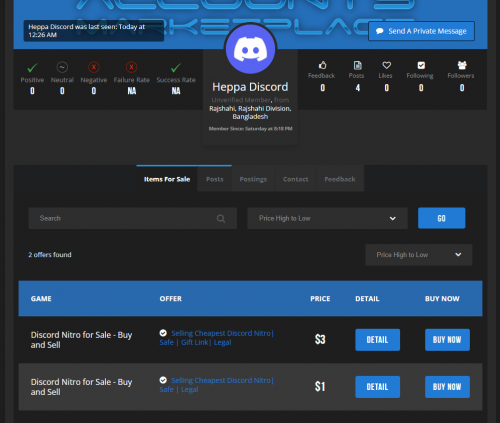Switch to the Items For Sale tab
Image resolution: width=500 pixels, height=423 pixels.
click(x=167, y=179)
